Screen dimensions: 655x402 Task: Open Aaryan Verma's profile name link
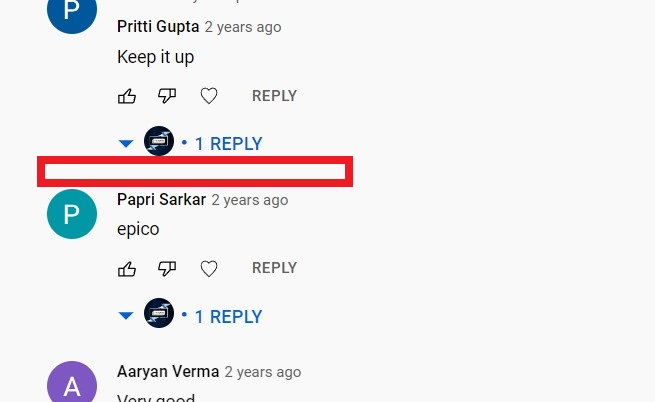168,371
